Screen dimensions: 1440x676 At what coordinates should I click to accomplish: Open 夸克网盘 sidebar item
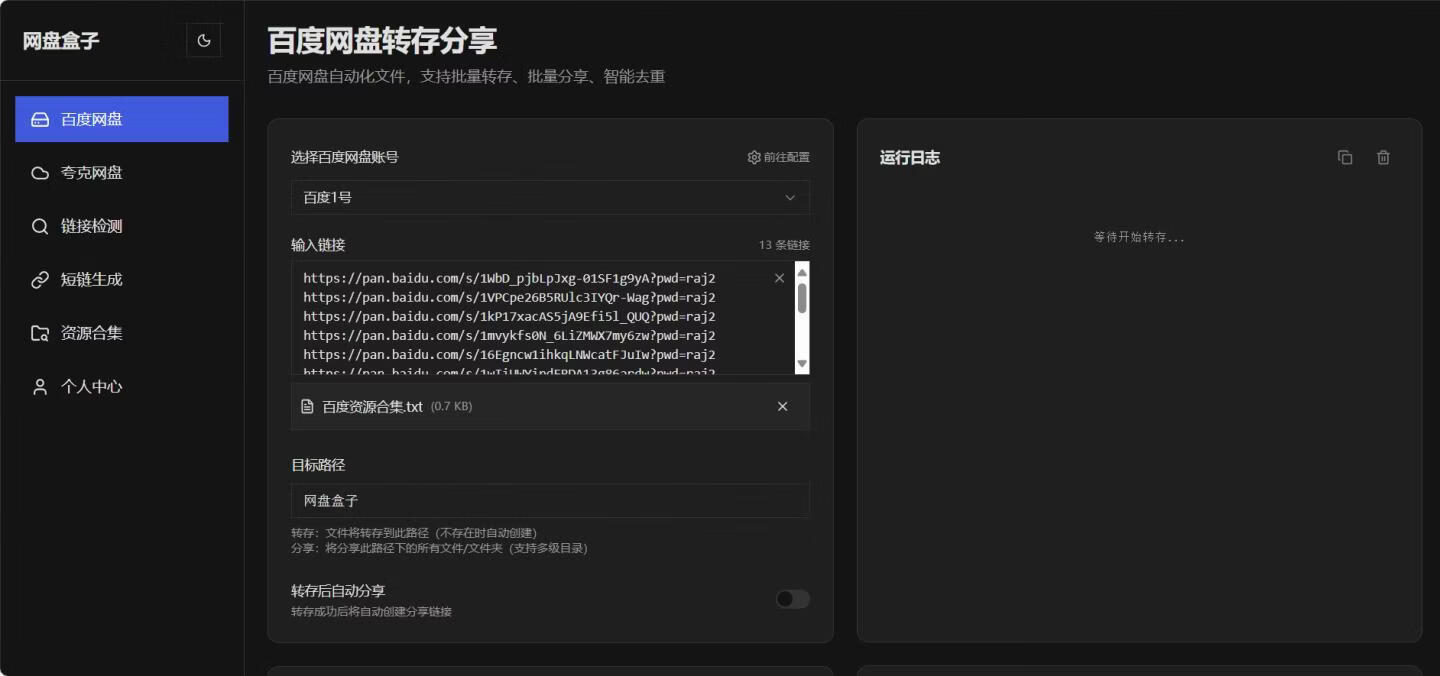click(122, 173)
